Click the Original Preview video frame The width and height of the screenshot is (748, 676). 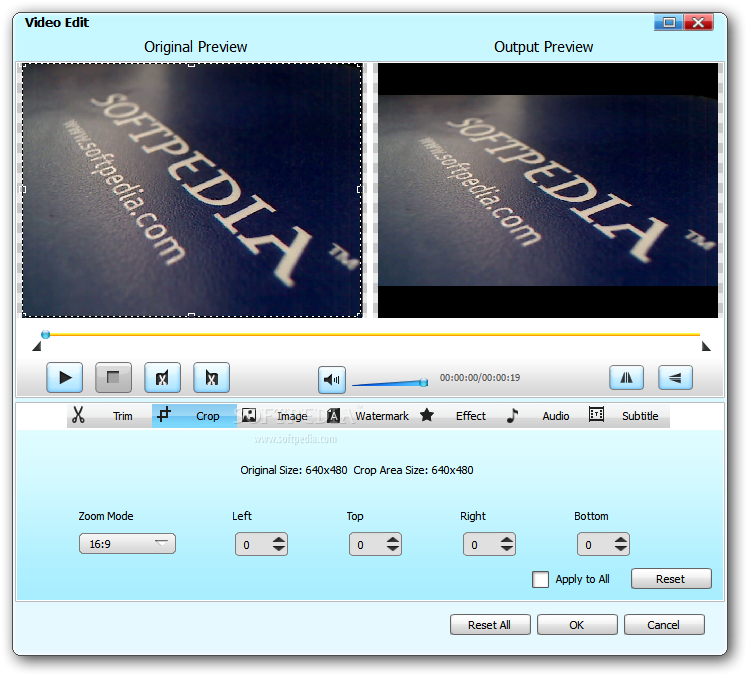(x=192, y=190)
